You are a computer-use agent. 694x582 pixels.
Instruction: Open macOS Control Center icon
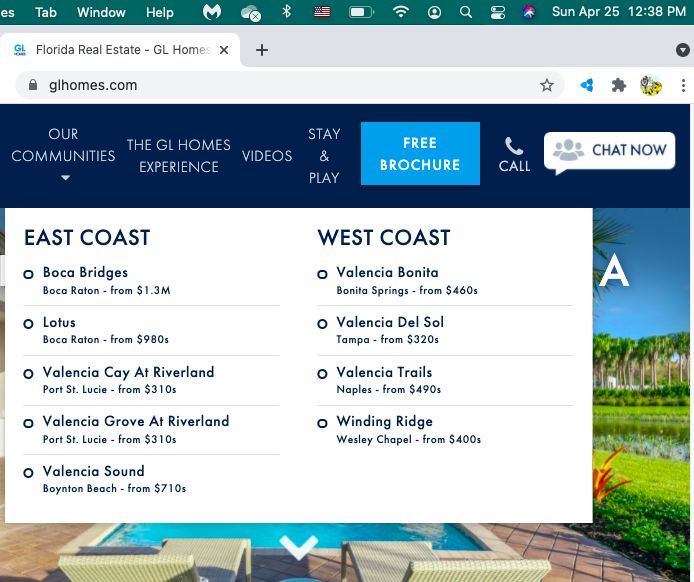498,12
